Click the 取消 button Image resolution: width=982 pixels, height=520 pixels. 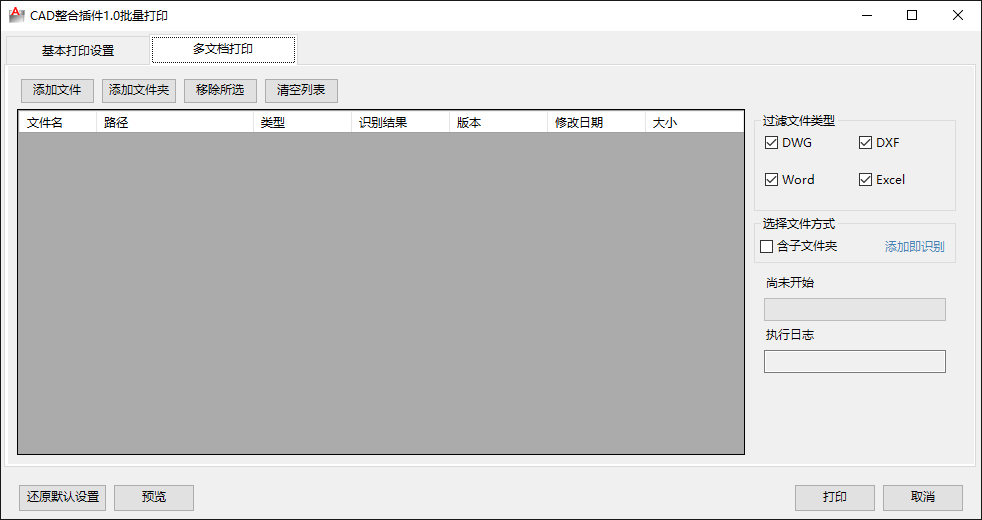[923, 497]
